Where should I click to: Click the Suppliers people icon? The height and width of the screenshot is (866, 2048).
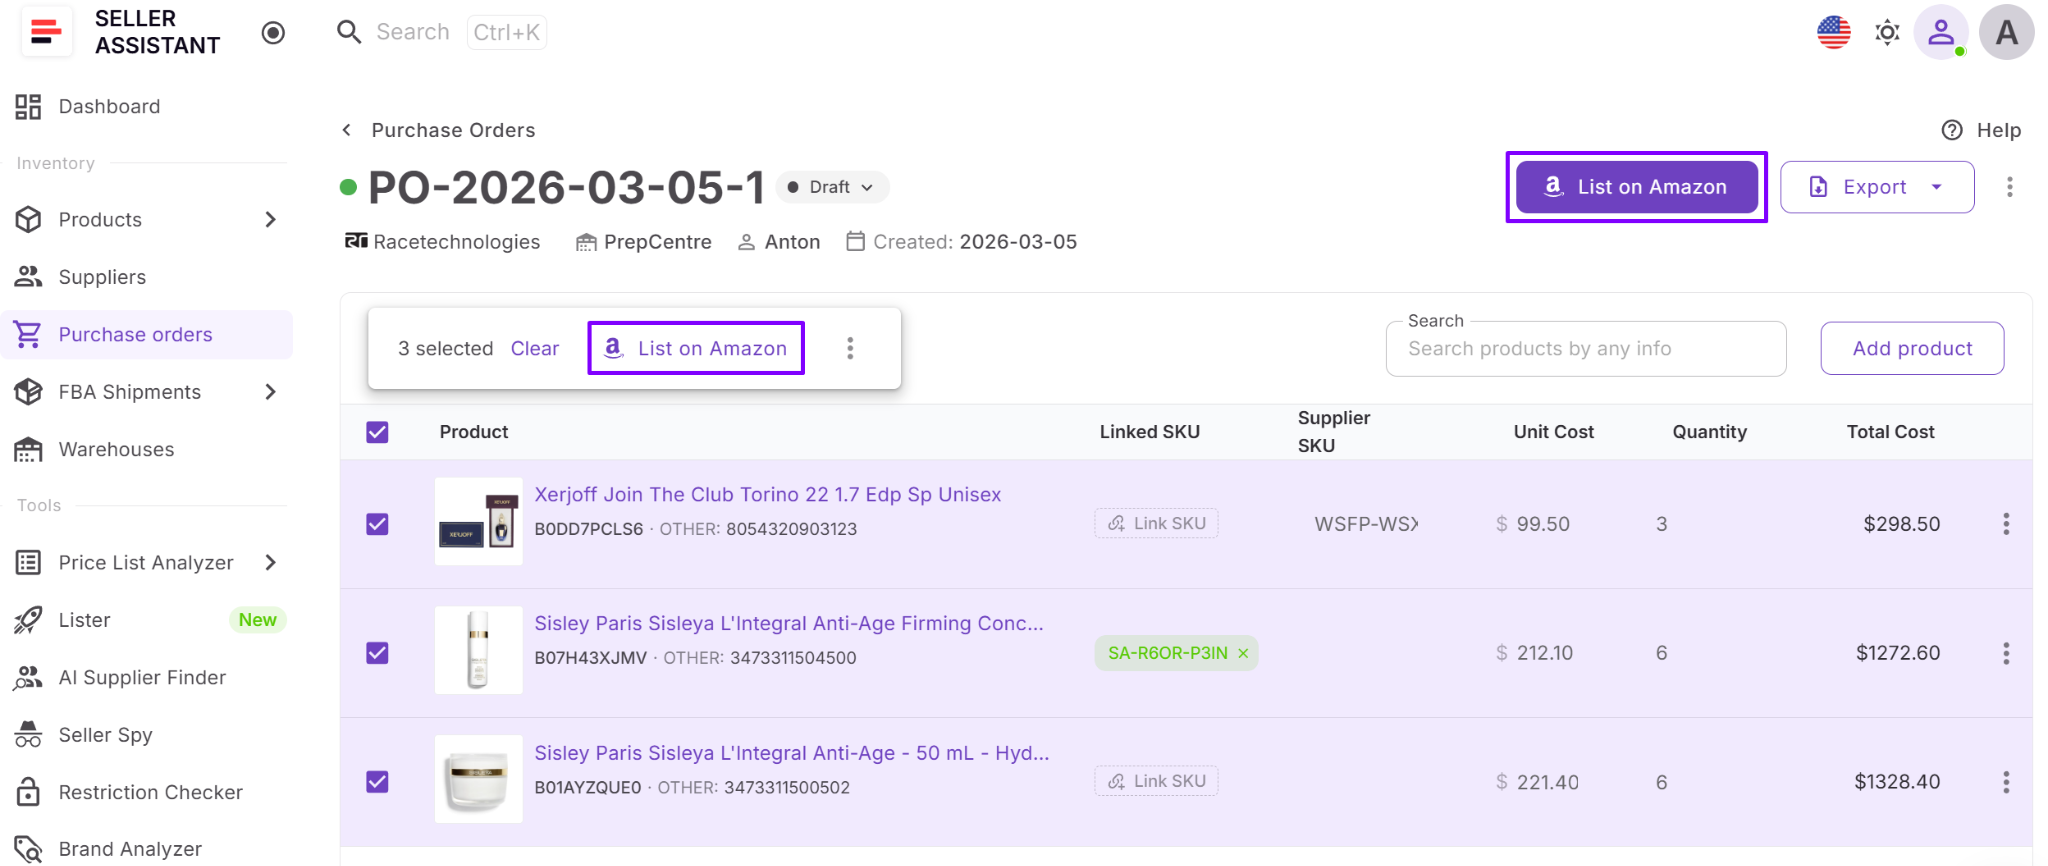tap(28, 277)
